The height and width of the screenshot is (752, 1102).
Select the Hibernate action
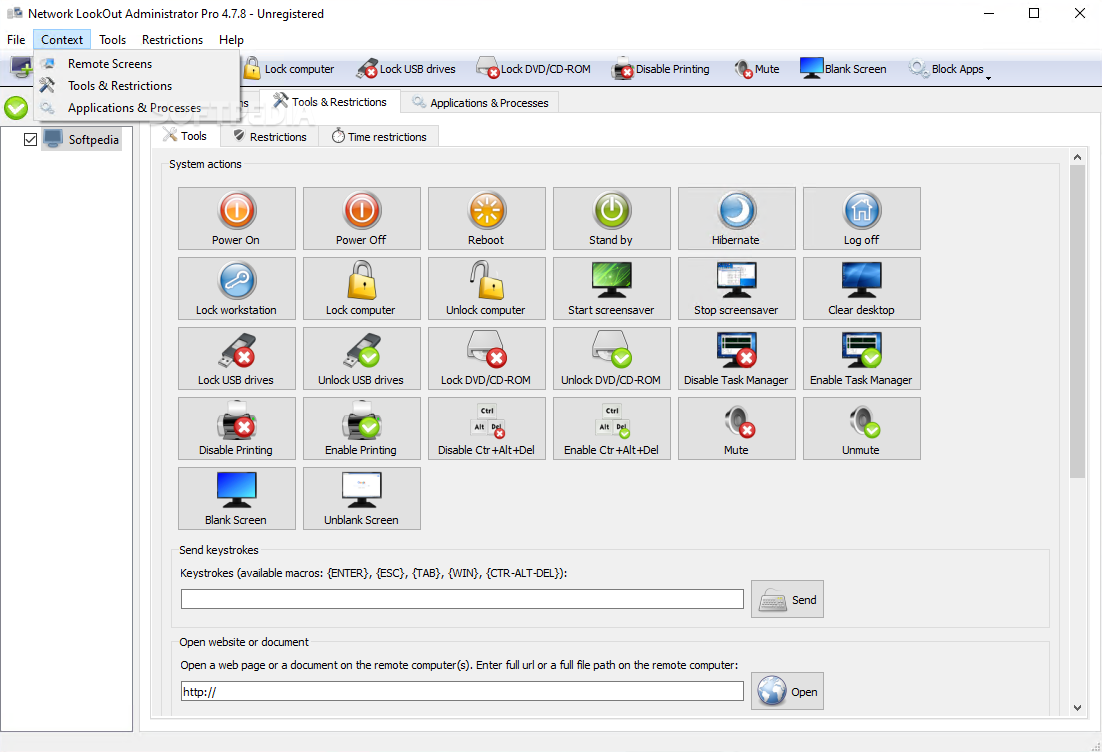tap(737, 218)
